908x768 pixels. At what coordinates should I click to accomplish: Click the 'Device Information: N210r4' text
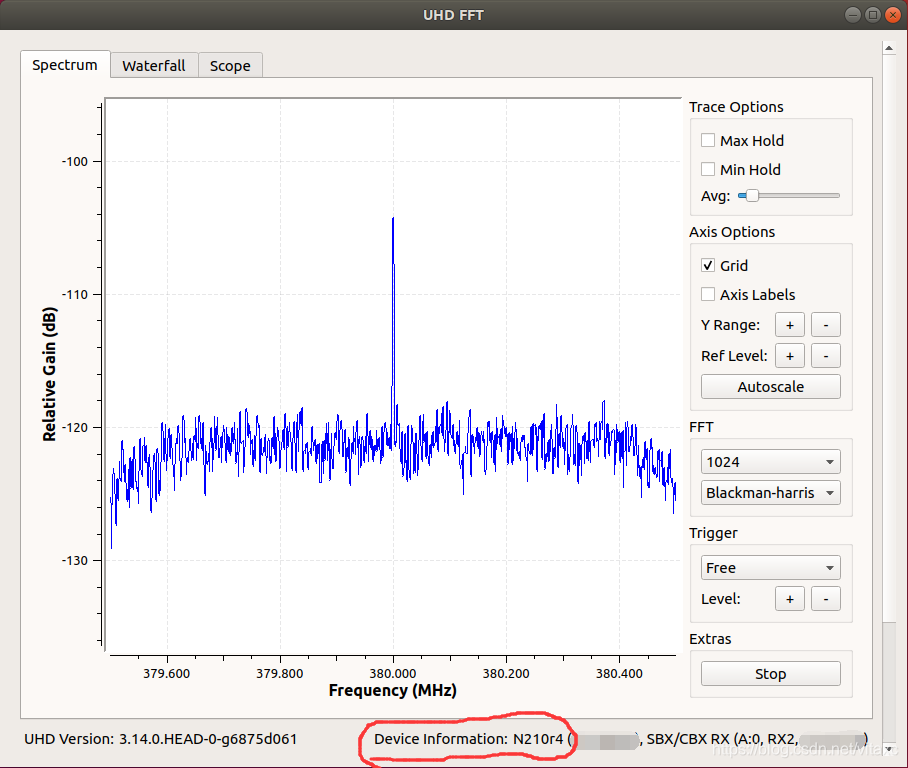[468, 739]
